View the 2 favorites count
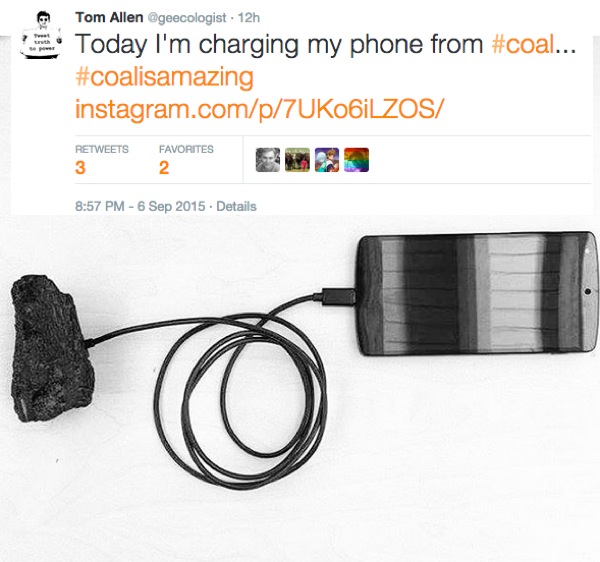The image size is (600, 562). pos(164,168)
